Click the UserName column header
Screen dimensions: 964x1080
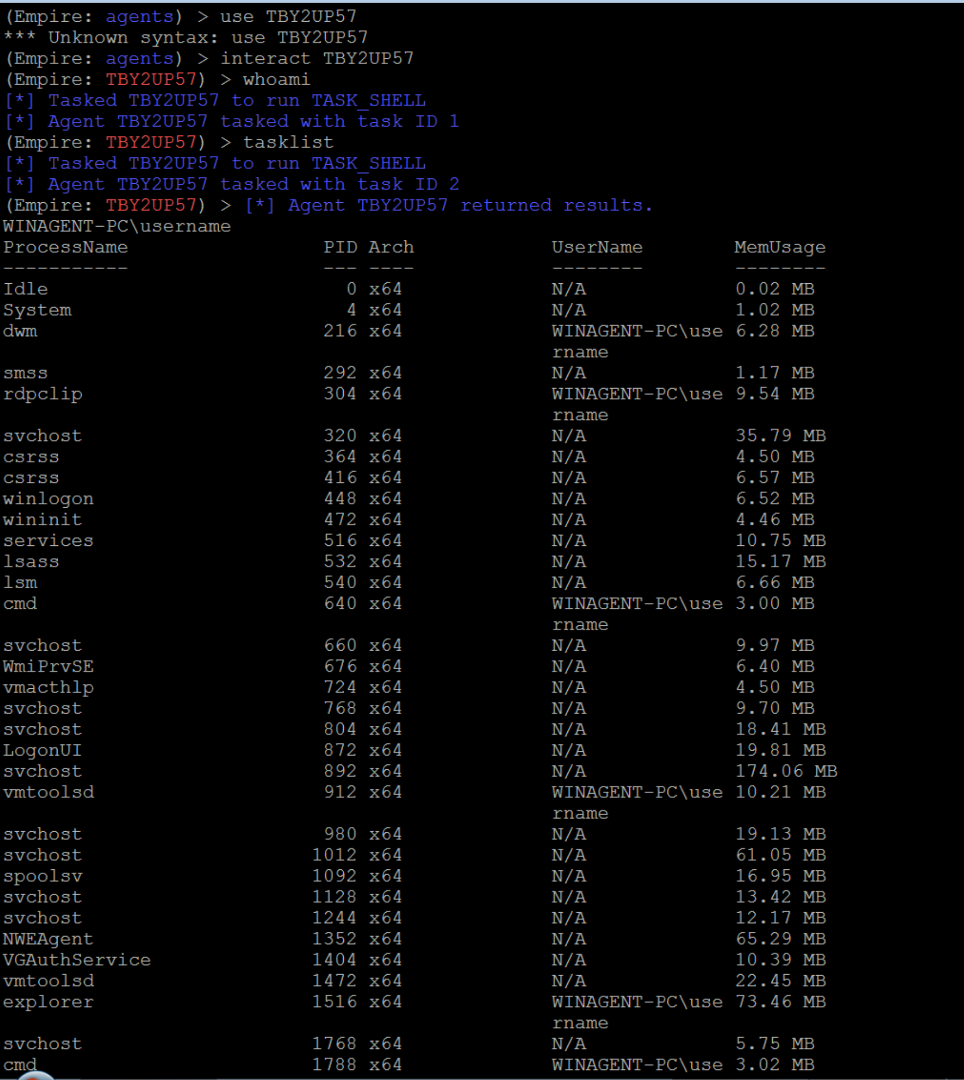point(597,247)
